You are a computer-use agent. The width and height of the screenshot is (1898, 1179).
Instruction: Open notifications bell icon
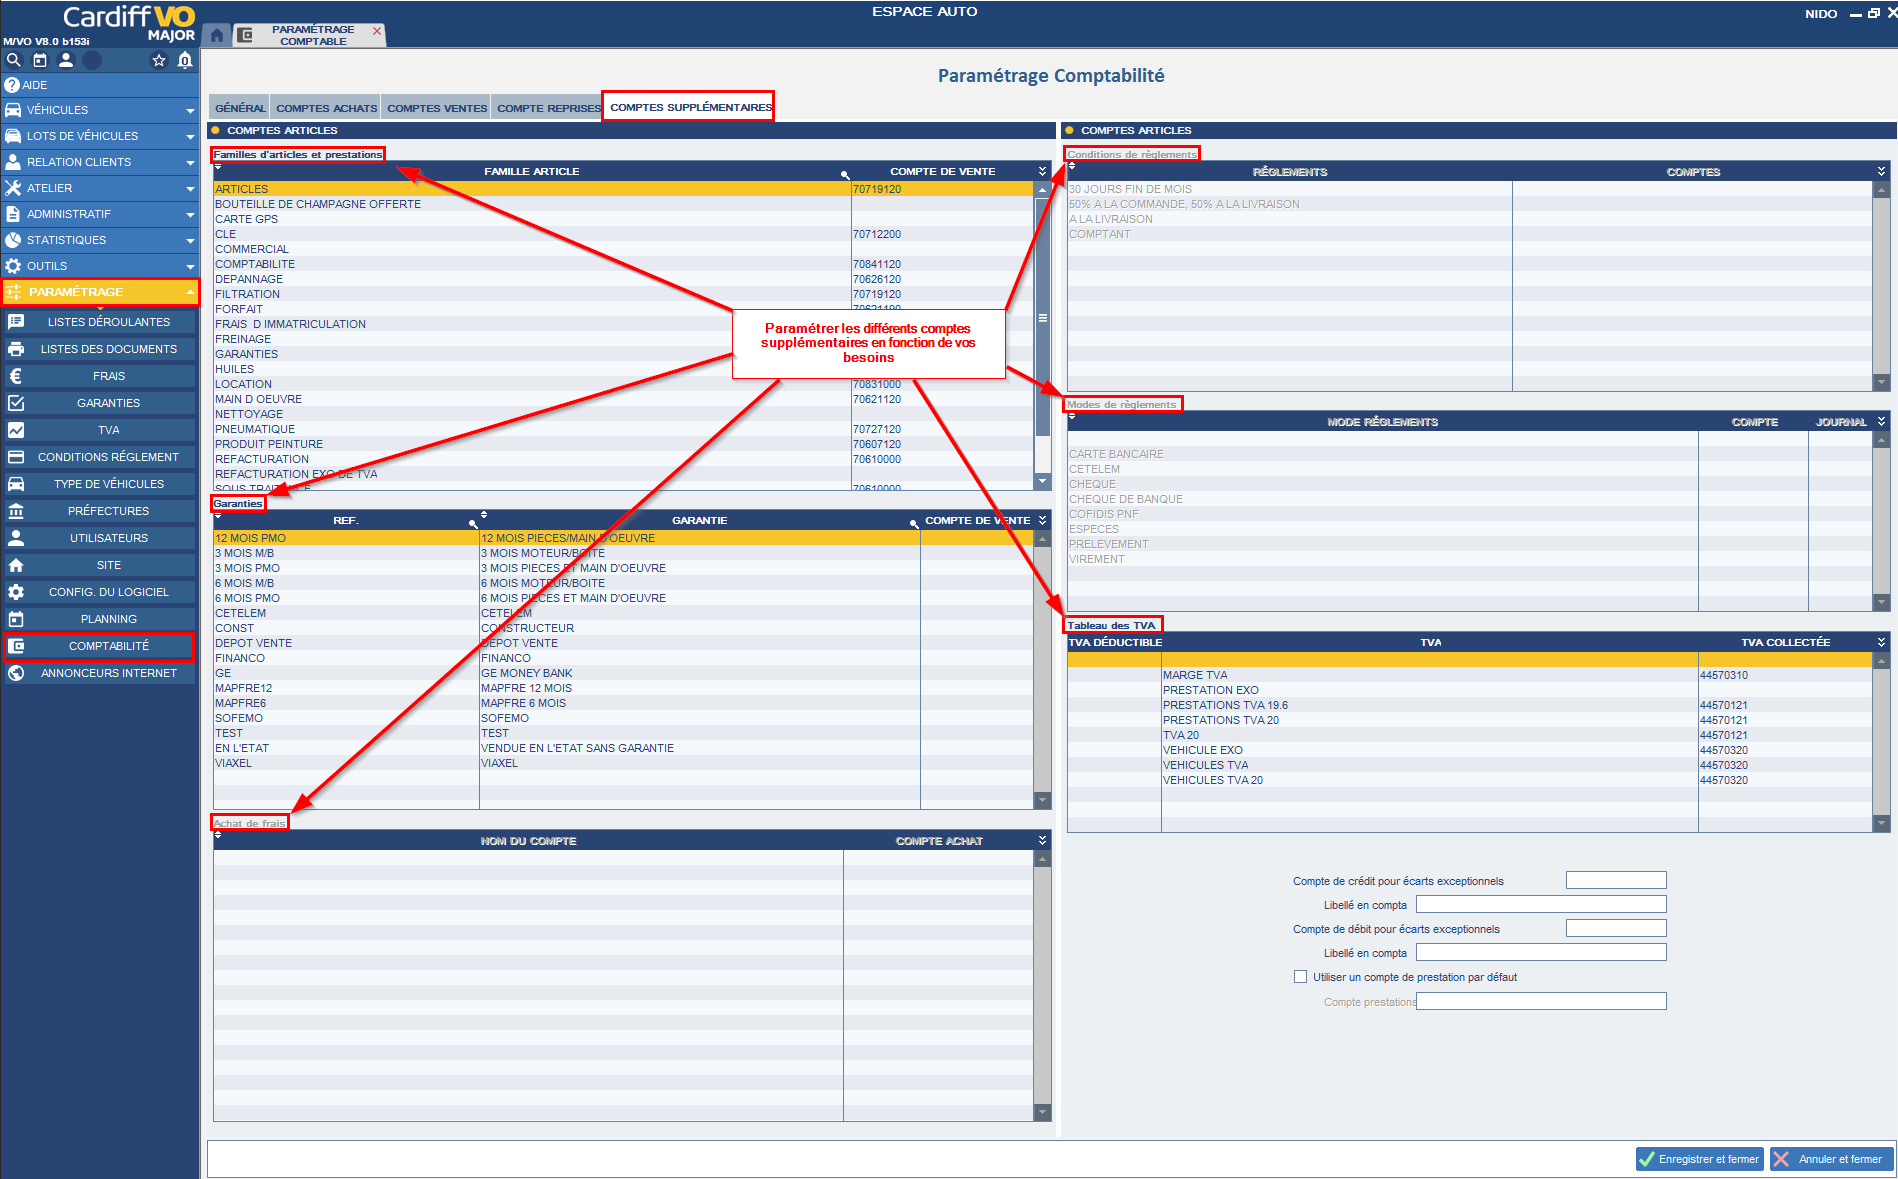185,60
